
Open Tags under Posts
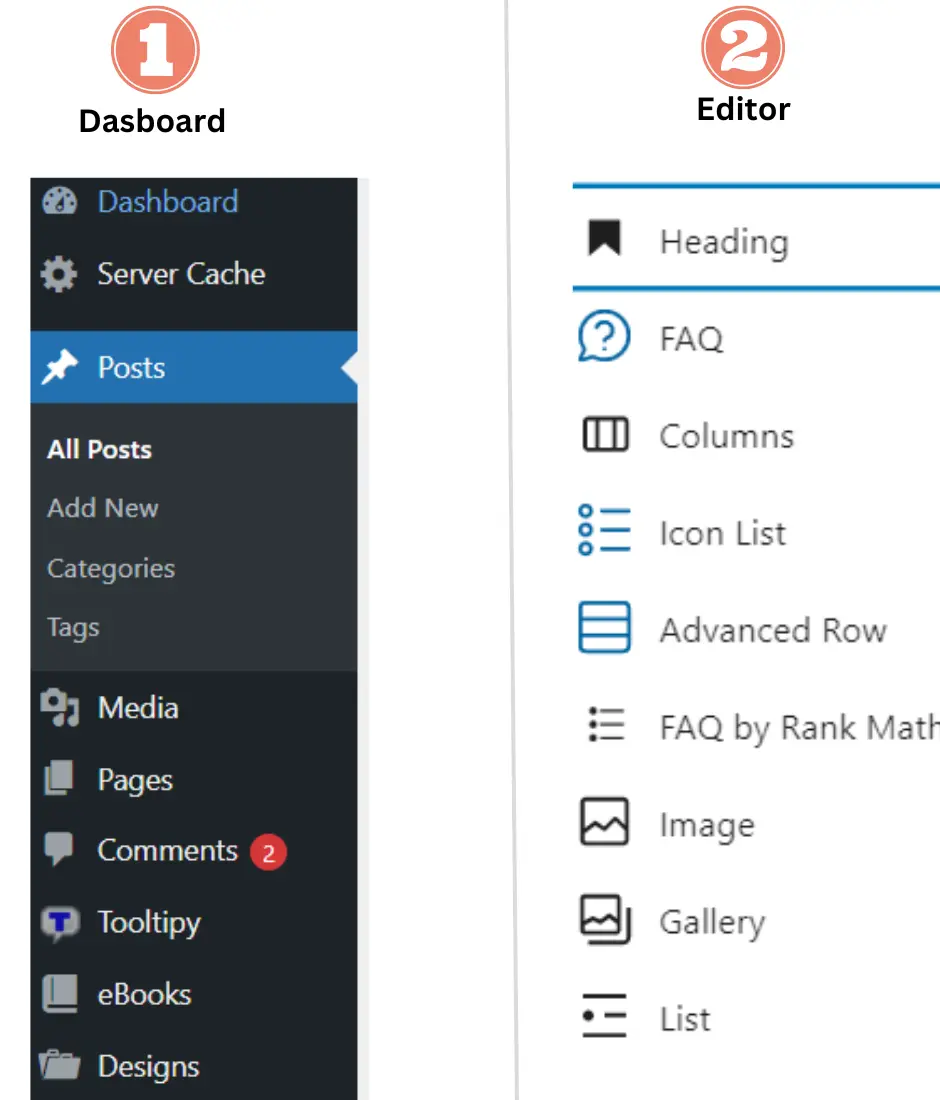pyautogui.click(x=73, y=628)
